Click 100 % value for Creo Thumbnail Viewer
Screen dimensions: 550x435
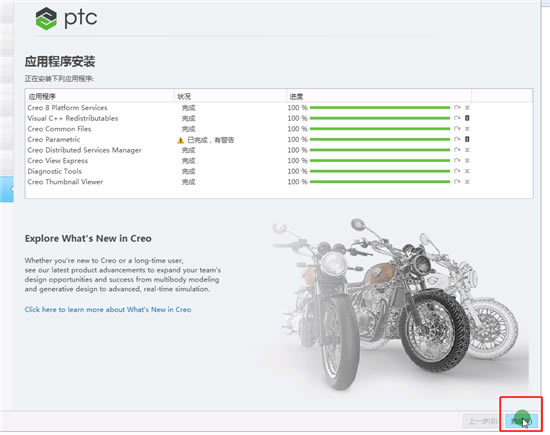click(x=297, y=182)
